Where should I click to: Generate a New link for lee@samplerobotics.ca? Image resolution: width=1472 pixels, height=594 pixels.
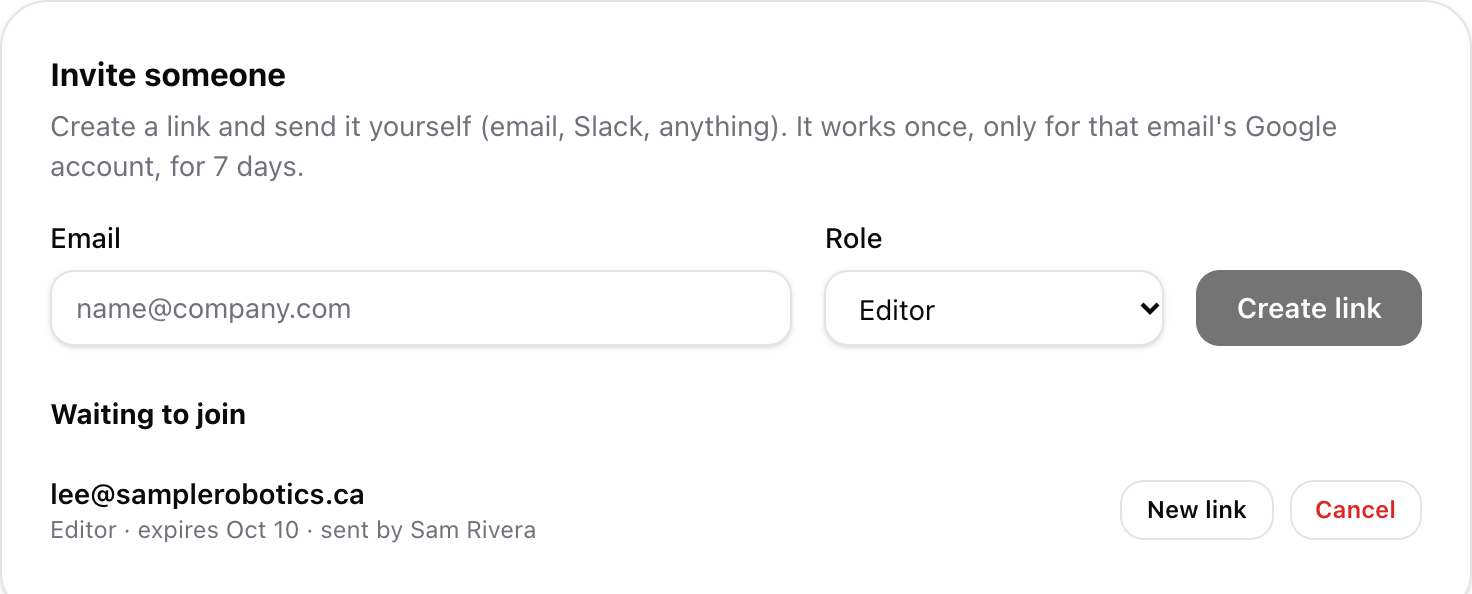click(1197, 510)
